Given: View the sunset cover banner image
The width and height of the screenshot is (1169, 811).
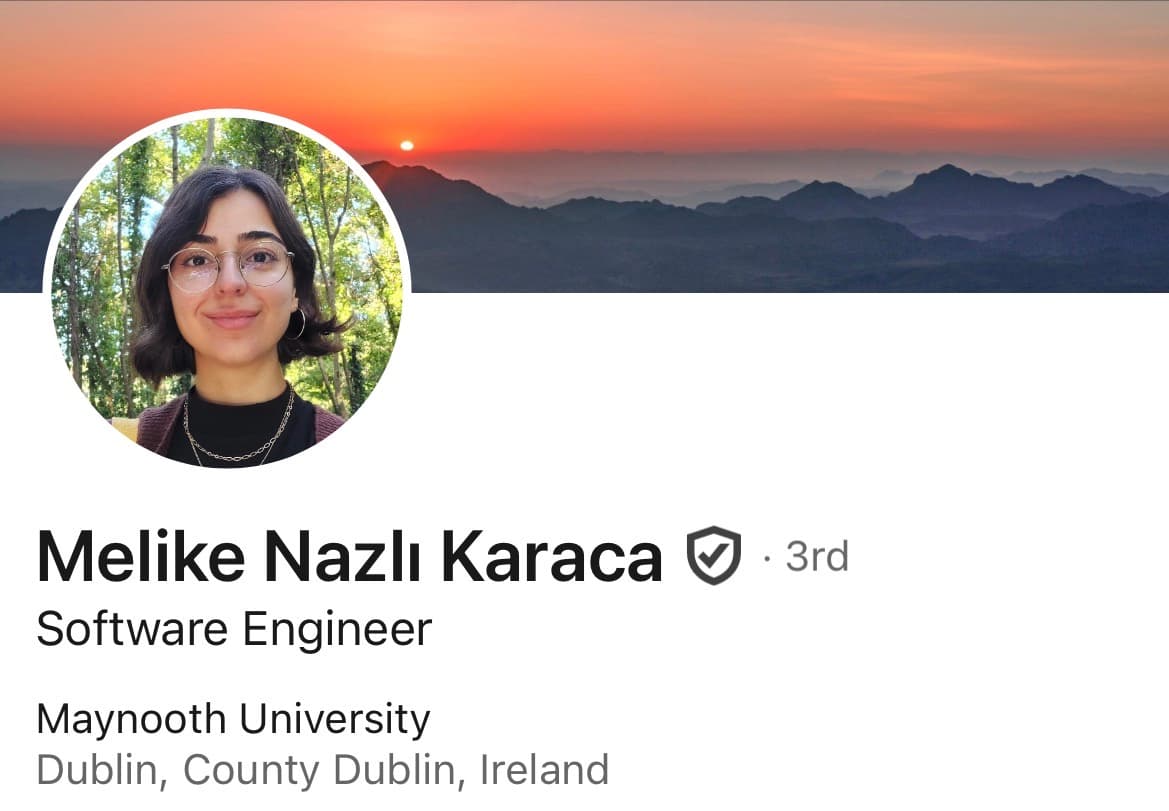Looking at the screenshot, I should click(584, 146).
